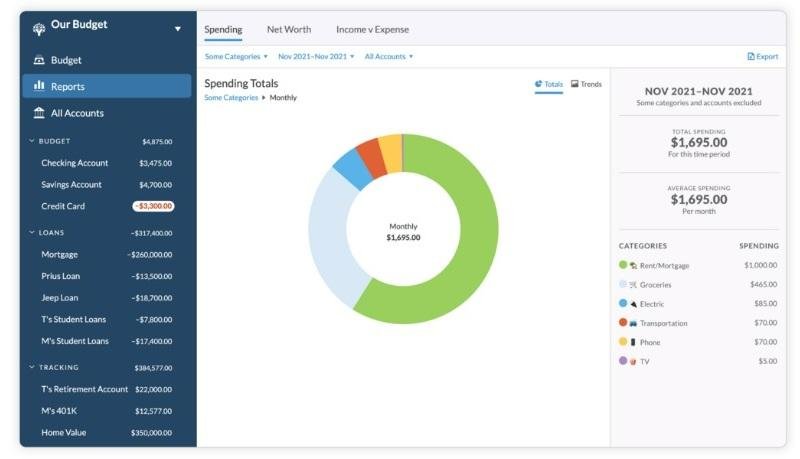The image size is (800, 459).
Task: Click the Rent/Mortgage house icon
Action: 633,266
